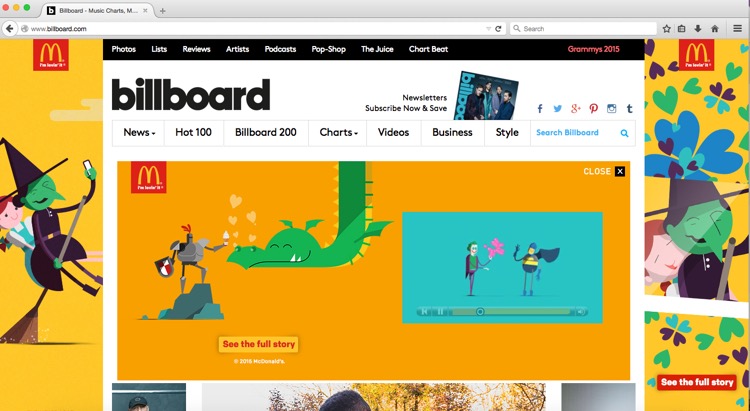Open the browser downloads arrow icon
Screen dimensions: 750x411
click(x=698, y=29)
